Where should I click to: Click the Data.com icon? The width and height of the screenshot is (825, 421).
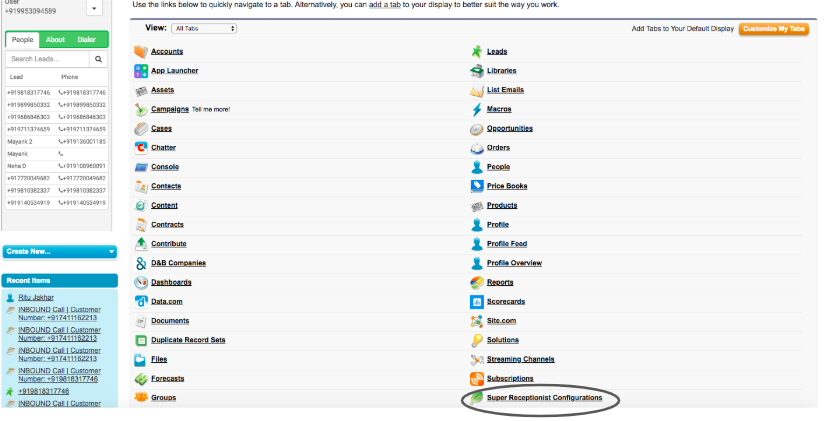[x=141, y=302]
